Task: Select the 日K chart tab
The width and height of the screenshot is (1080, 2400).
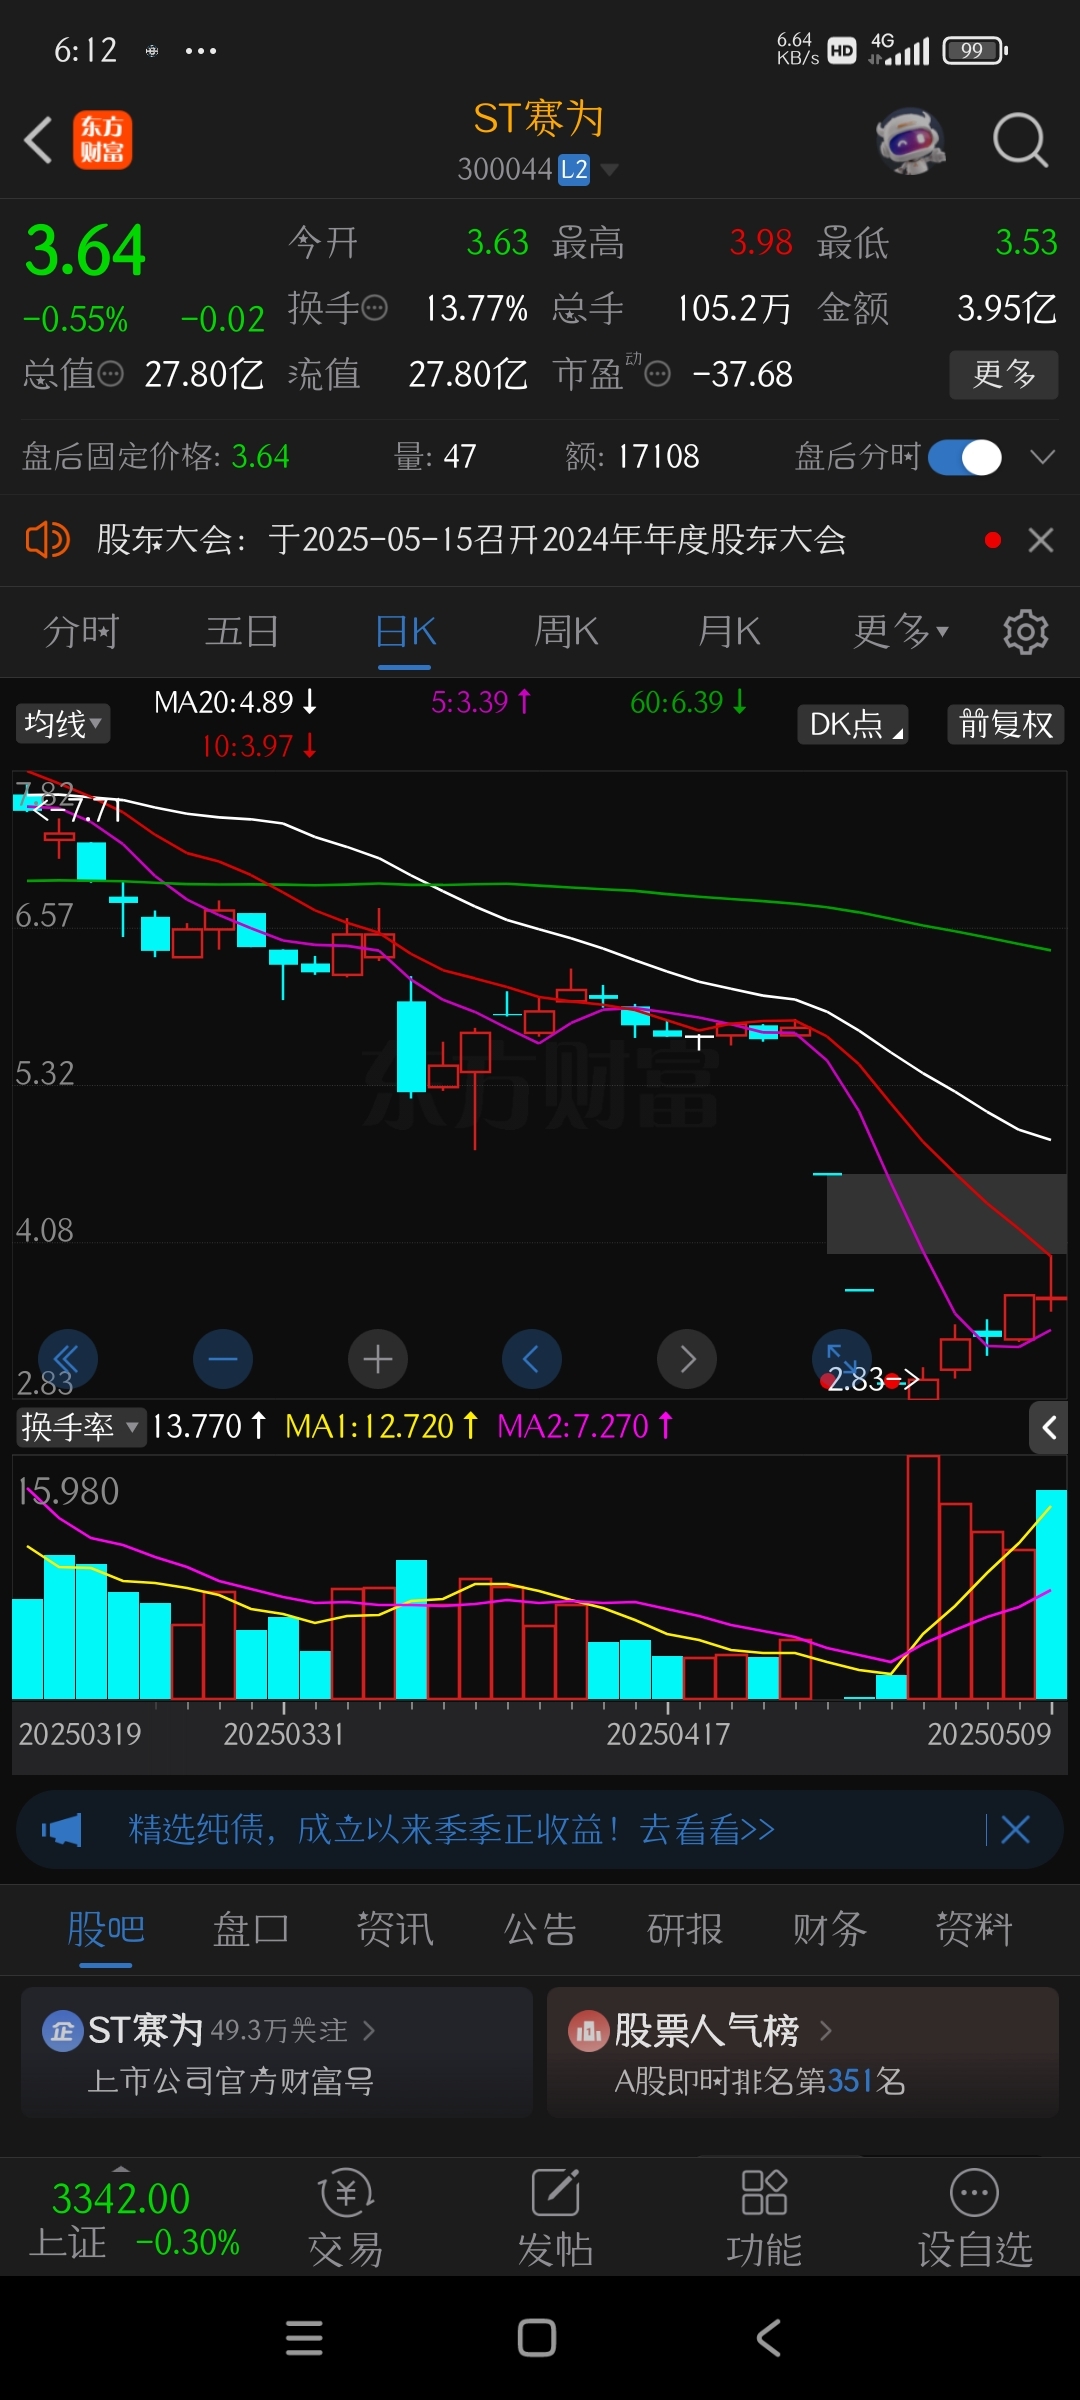Action: point(405,632)
